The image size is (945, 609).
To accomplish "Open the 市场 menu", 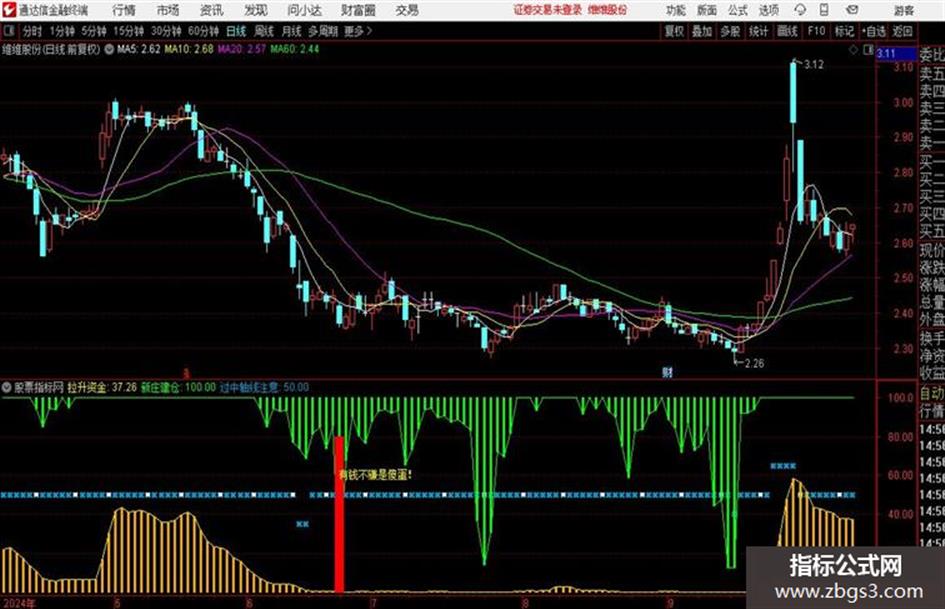I will pos(168,10).
